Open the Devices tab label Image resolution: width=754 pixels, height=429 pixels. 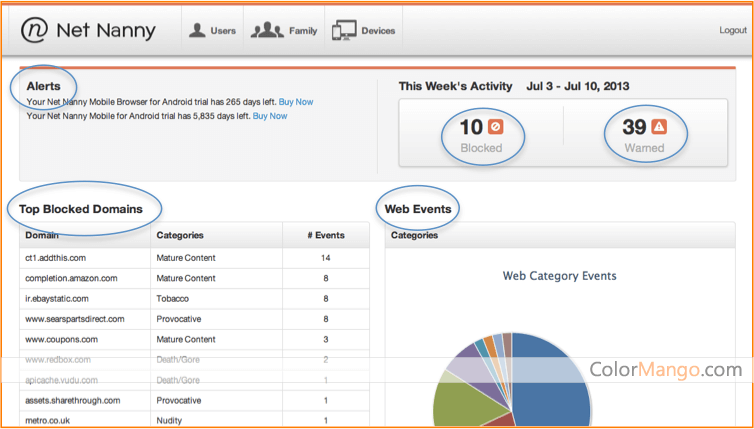point(378,31)
